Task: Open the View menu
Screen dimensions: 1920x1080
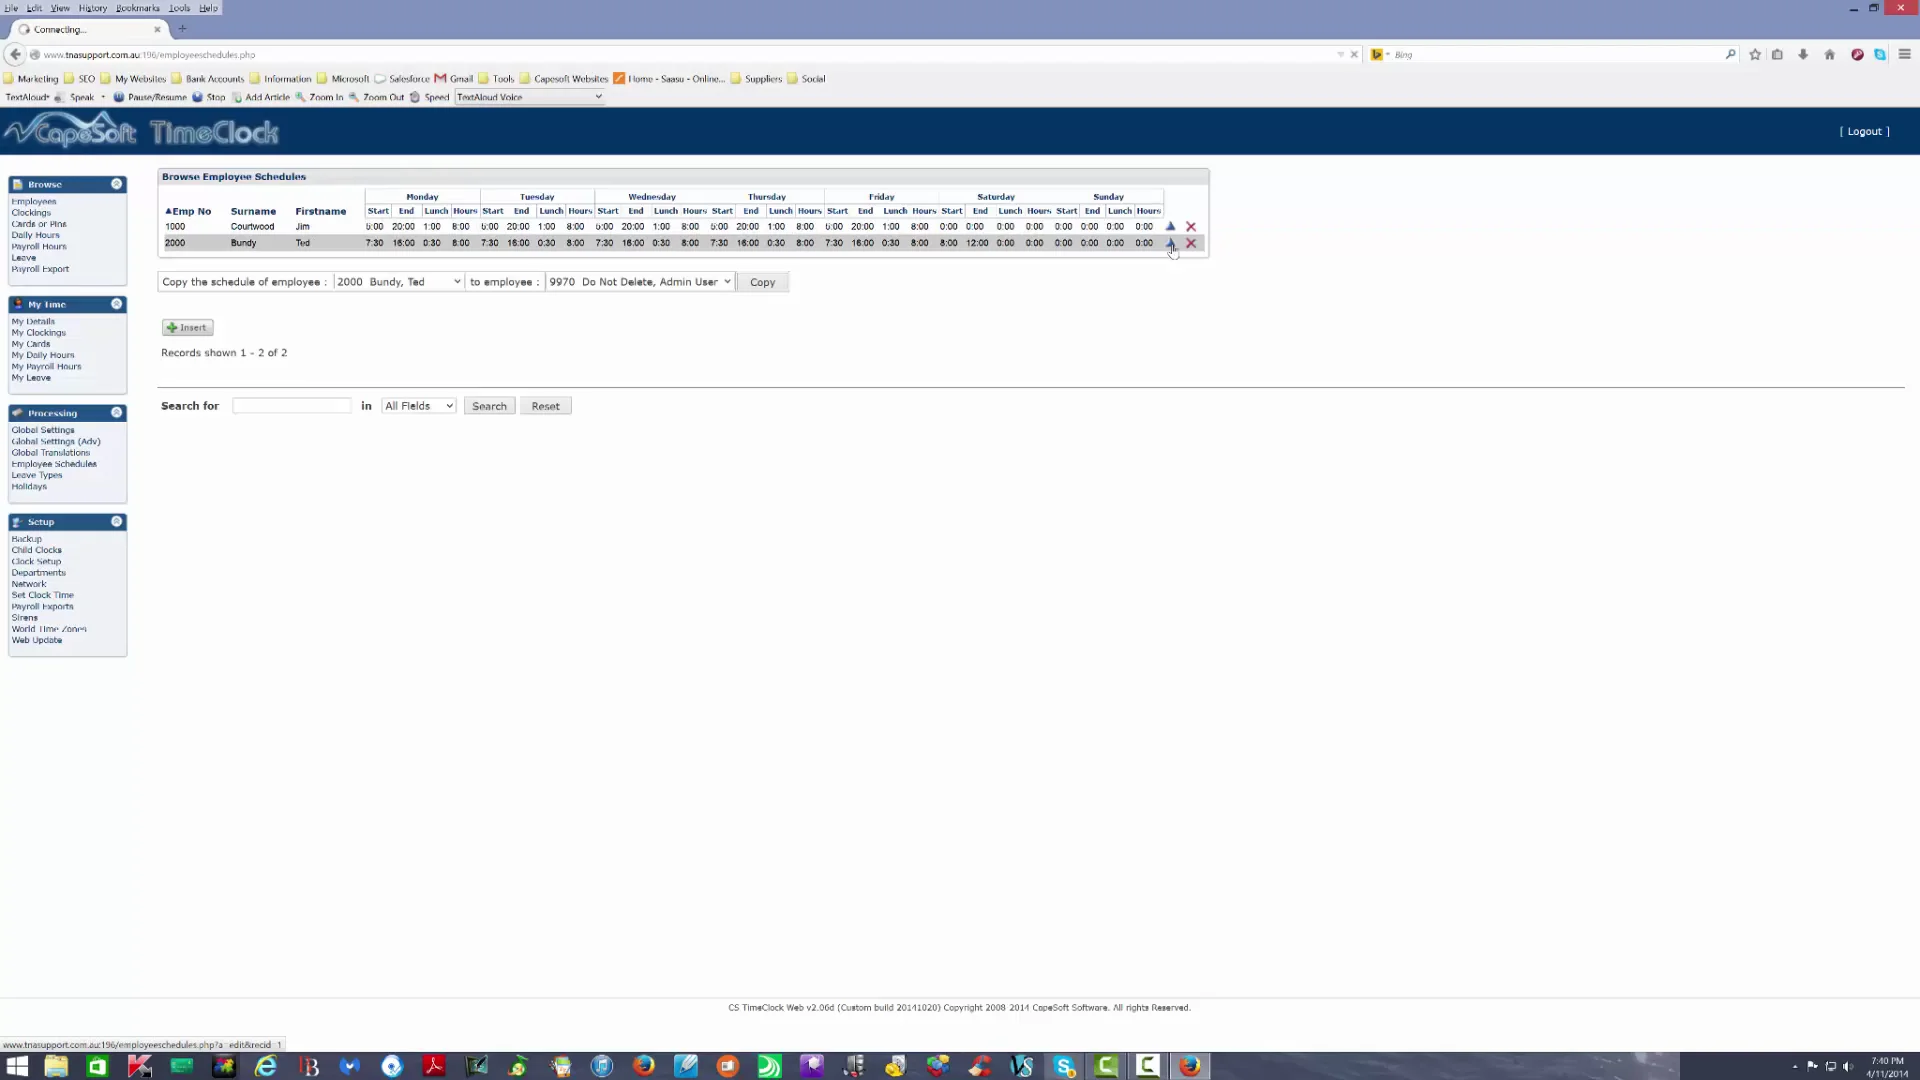Action: coord(60,8)
